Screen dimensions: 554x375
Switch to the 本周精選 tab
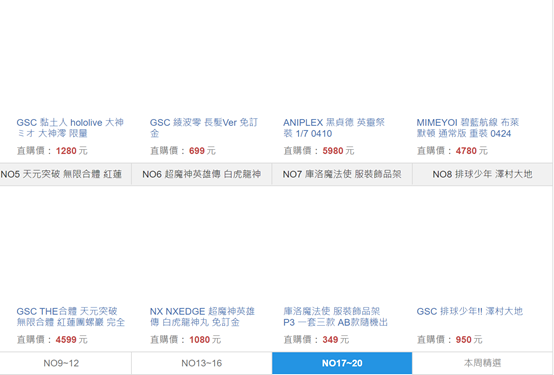coord(482,363)
